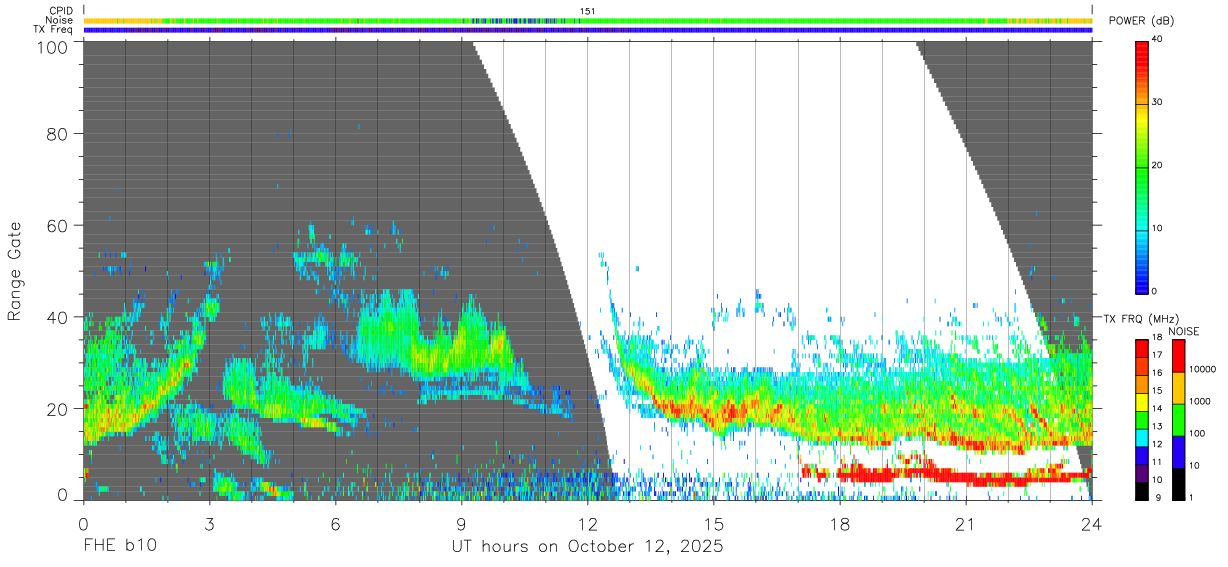Click the 1 tick on the noise legend
Image resolution: width=1228 pixels, height=567 pixels.
point(1190,498)
